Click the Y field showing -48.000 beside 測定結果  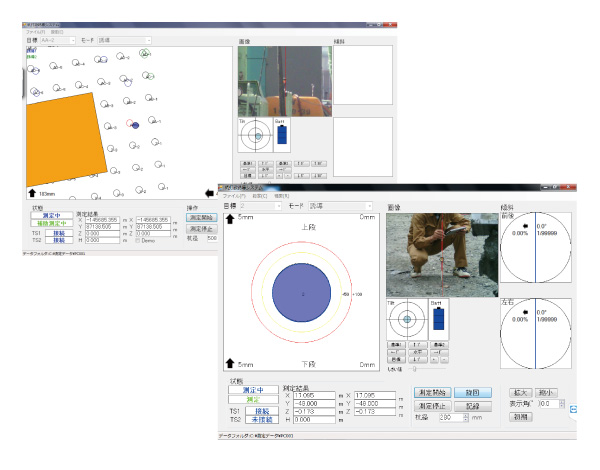point(315,403)
